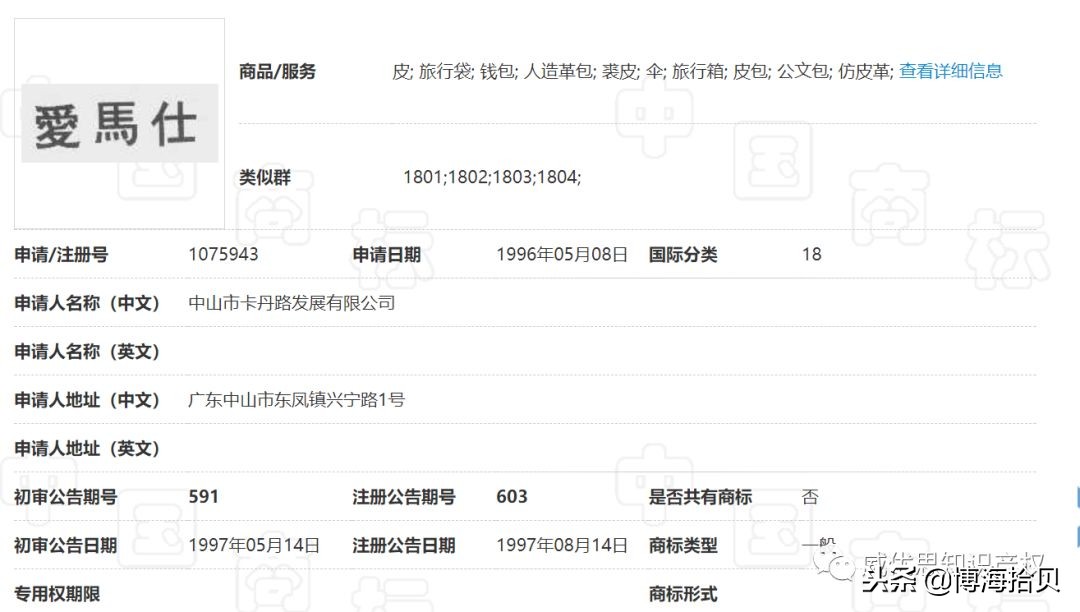Click the 初审公告期号 label
Screen dimensions: 1080x612
tap(65, 496)
